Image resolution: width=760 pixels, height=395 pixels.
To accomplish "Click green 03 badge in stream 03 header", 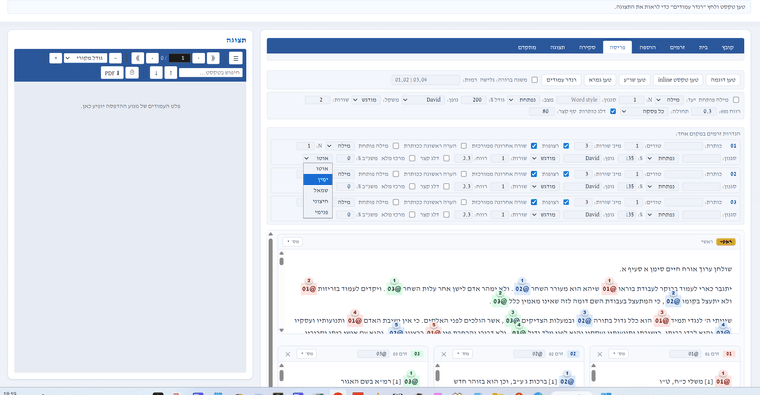I will click(417, 354).
